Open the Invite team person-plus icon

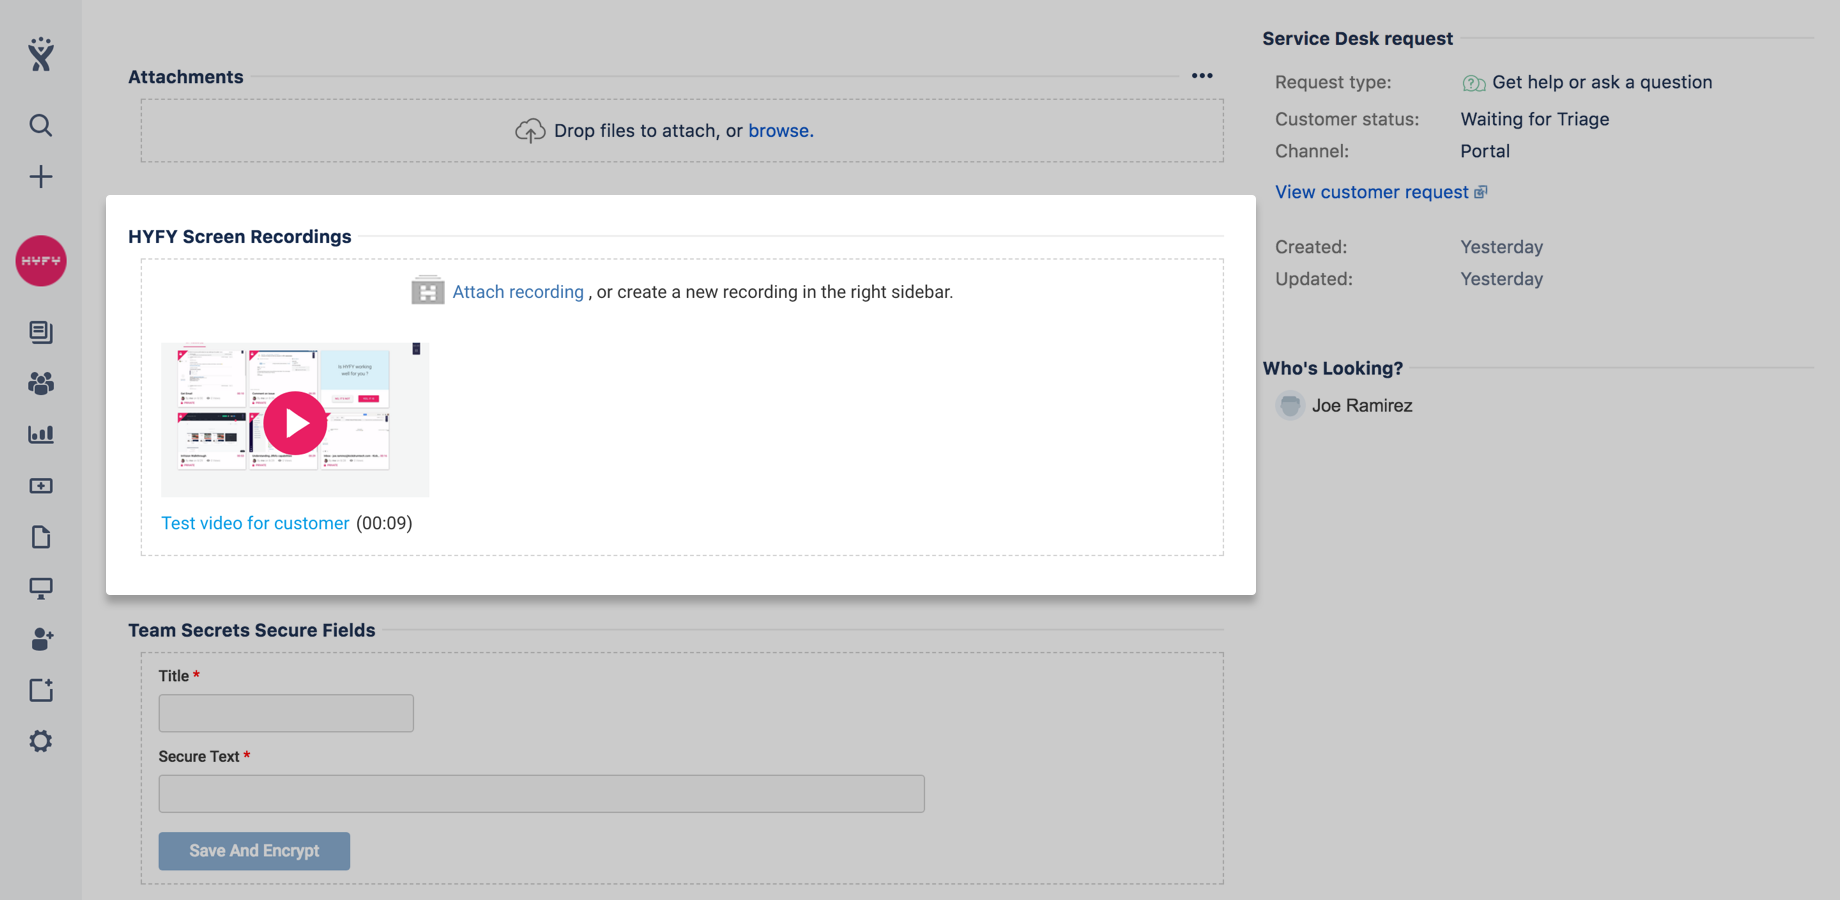point(41,639)
